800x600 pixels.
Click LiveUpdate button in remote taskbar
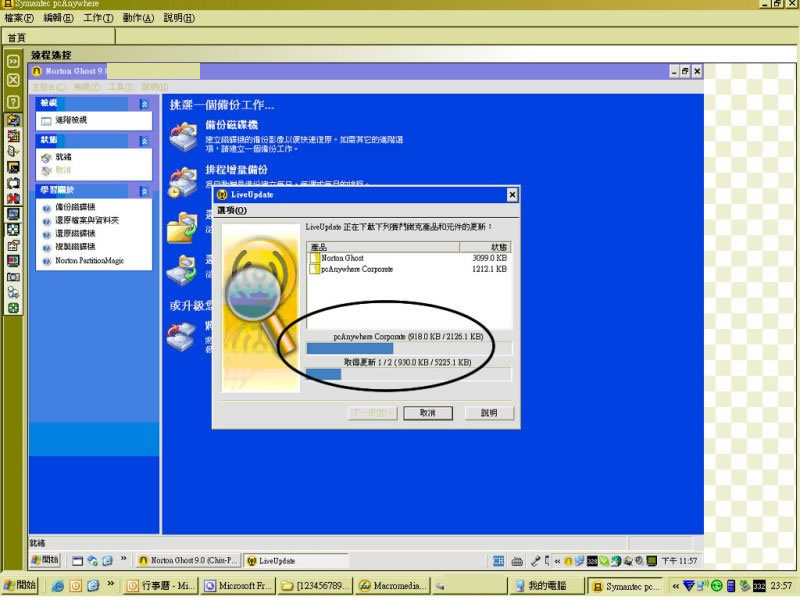(x=296, y=560)
